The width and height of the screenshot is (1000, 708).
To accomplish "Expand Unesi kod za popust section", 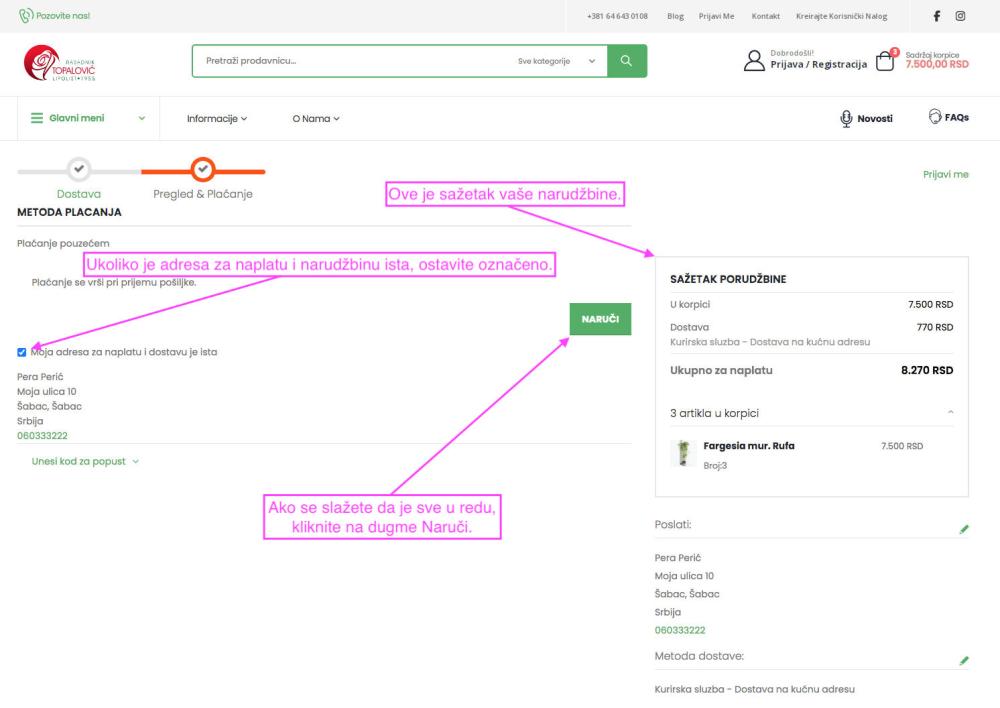I will tap(85, 461).
